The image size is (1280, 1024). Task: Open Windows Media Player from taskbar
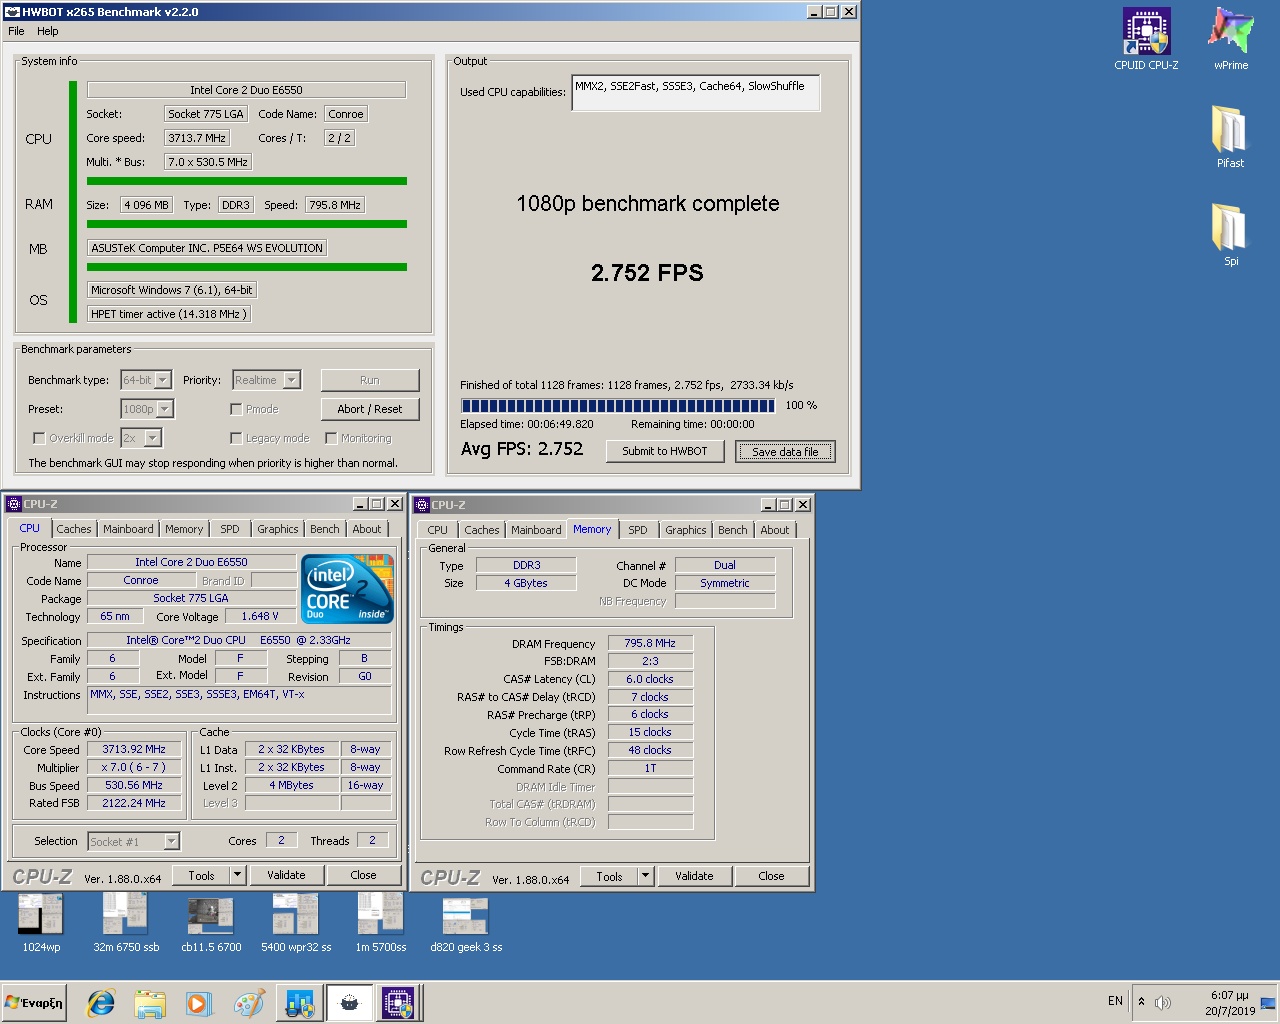pyautogui.click(x=199, y=1003)
